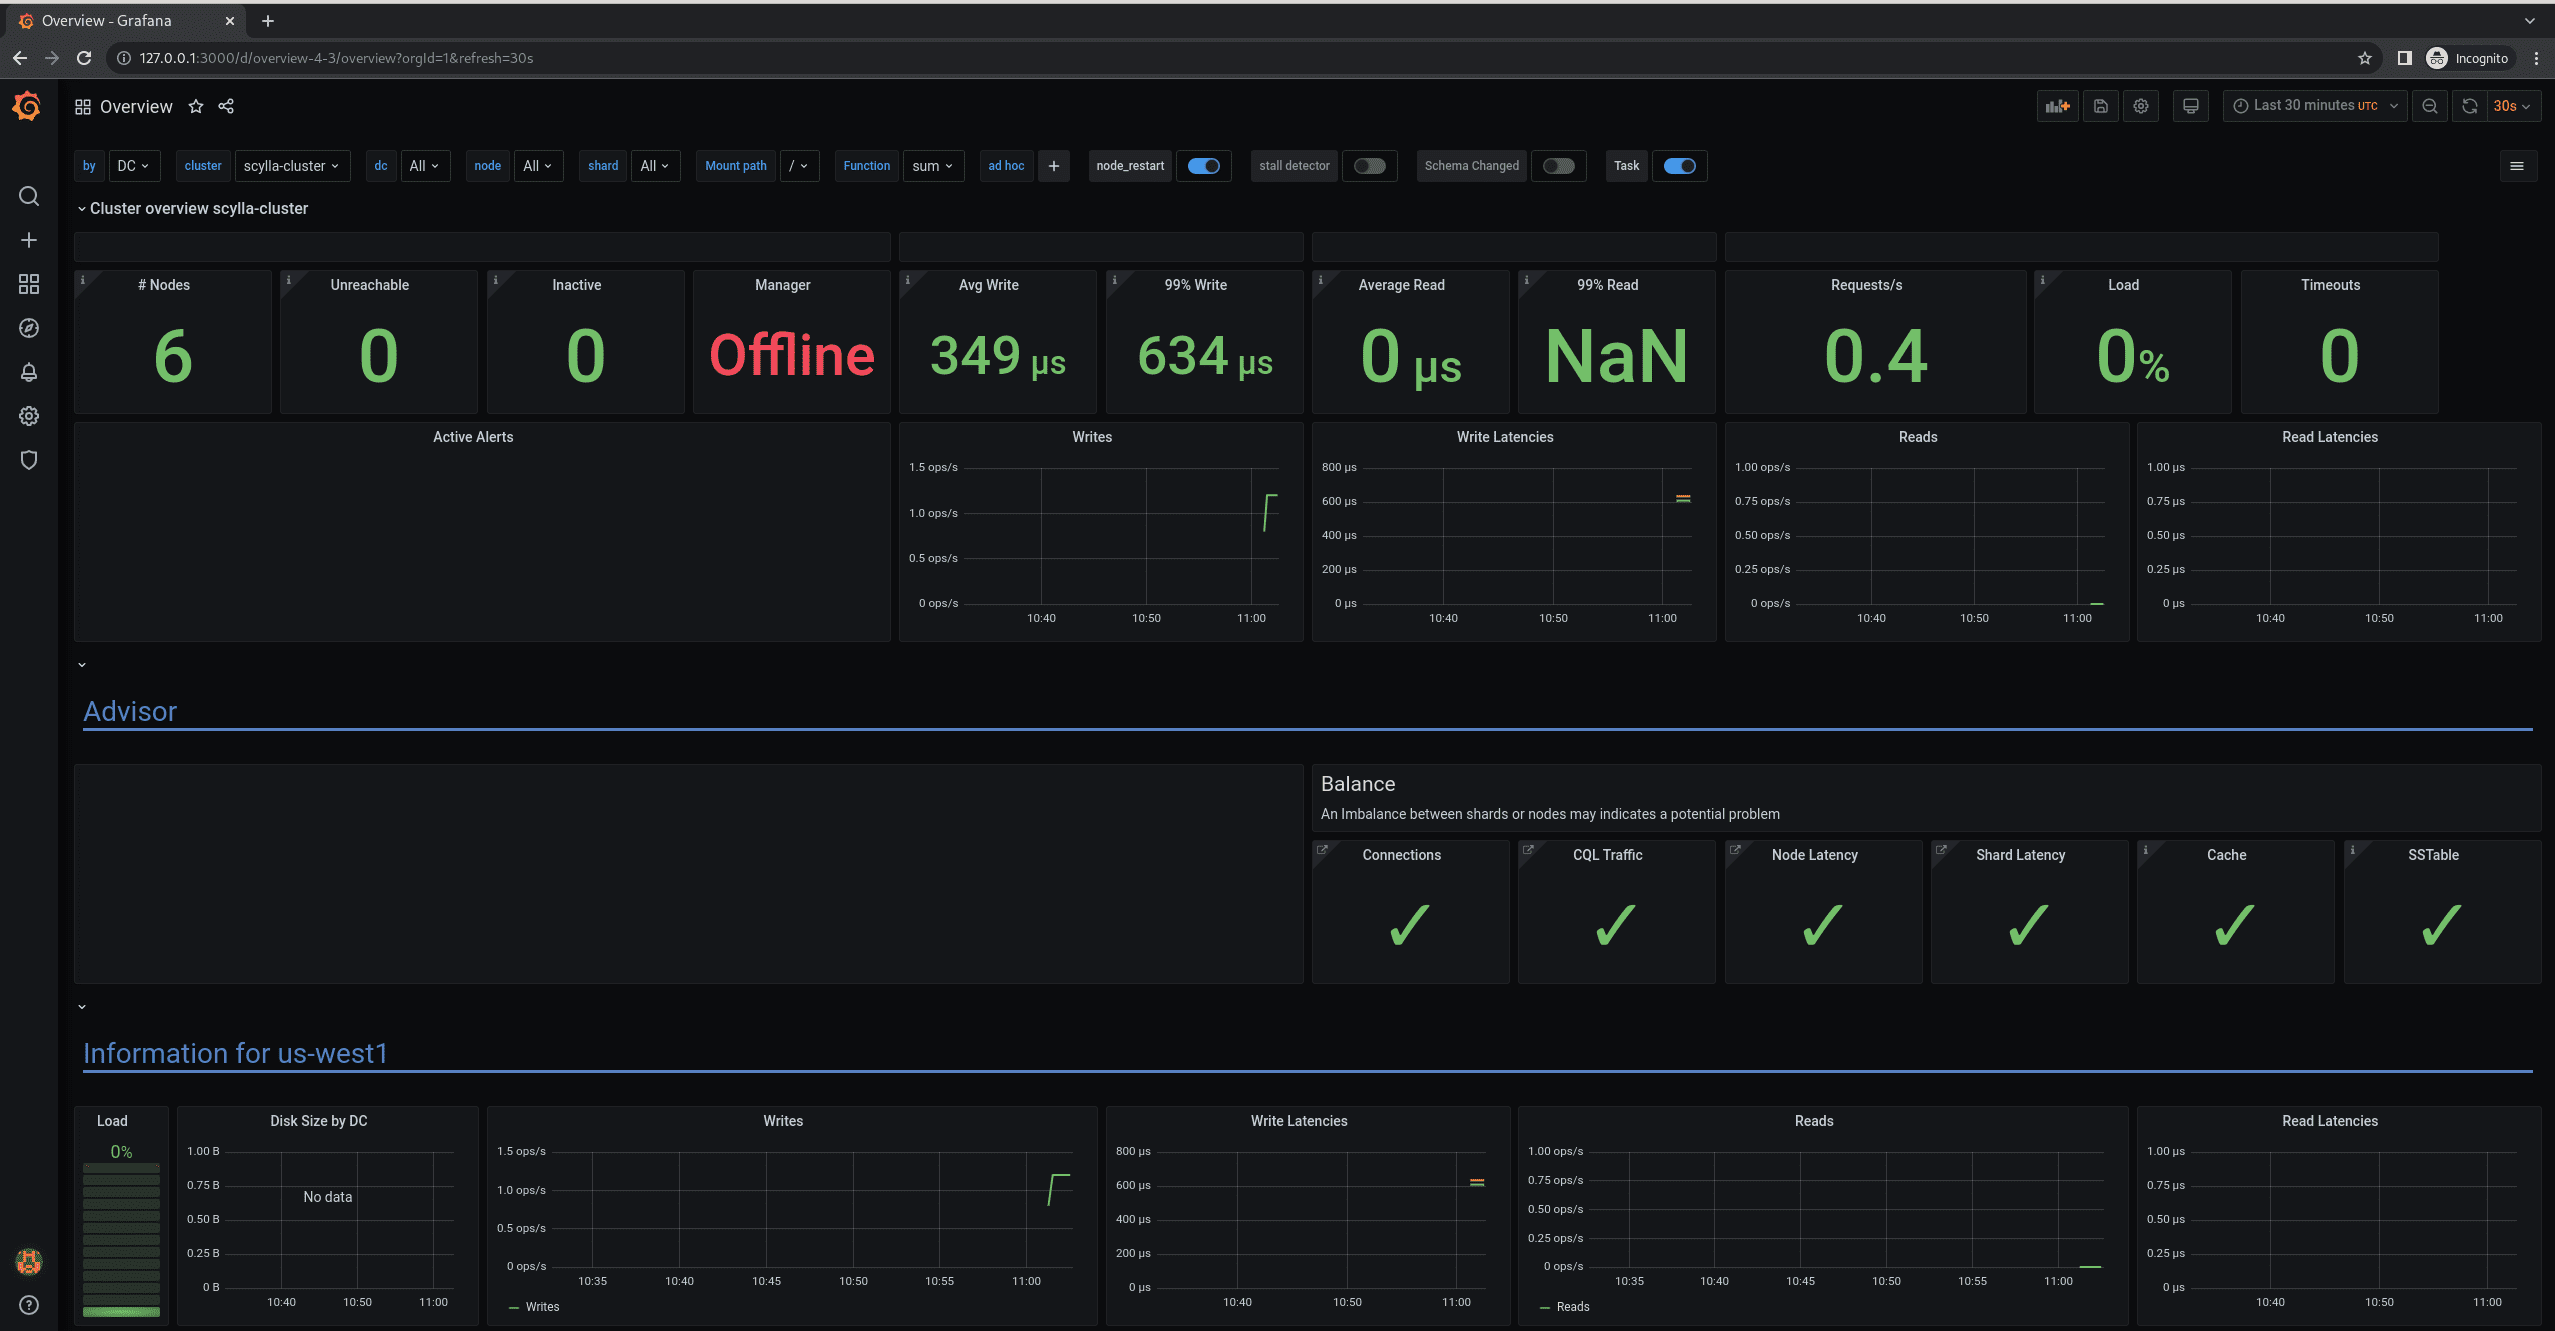
Task: Open the Alerting bell icon
Action: (x=29, y=372)
